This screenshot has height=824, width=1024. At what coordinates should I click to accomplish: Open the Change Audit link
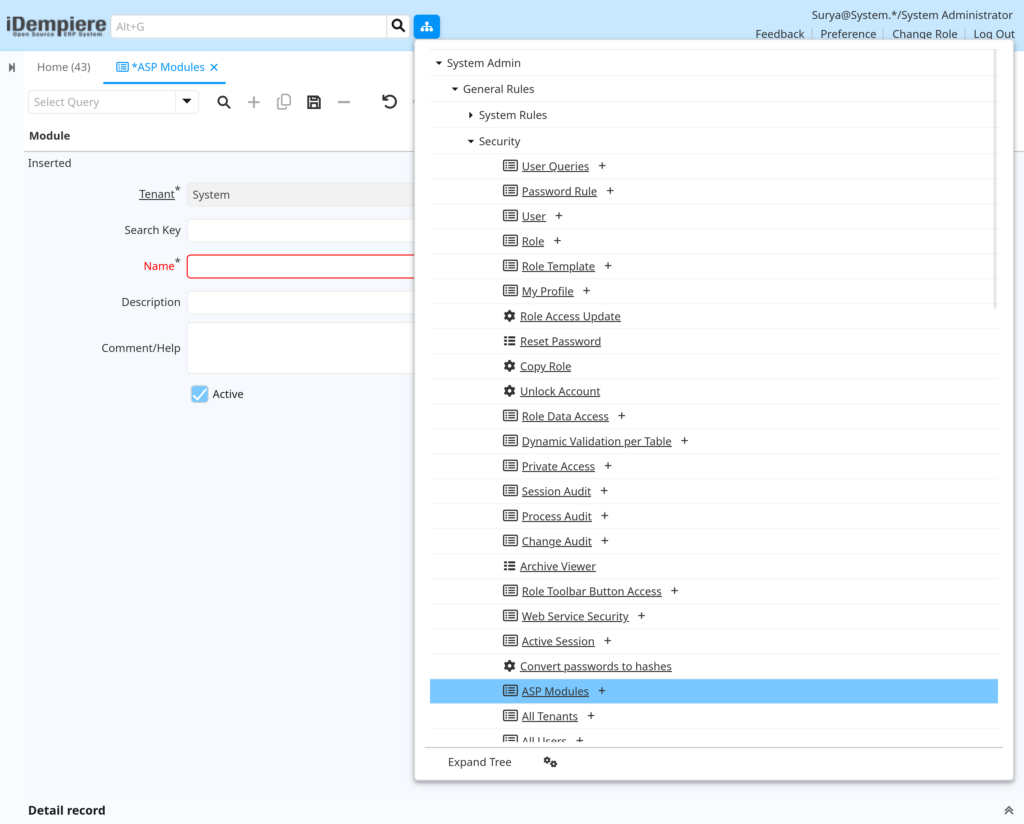556,541
